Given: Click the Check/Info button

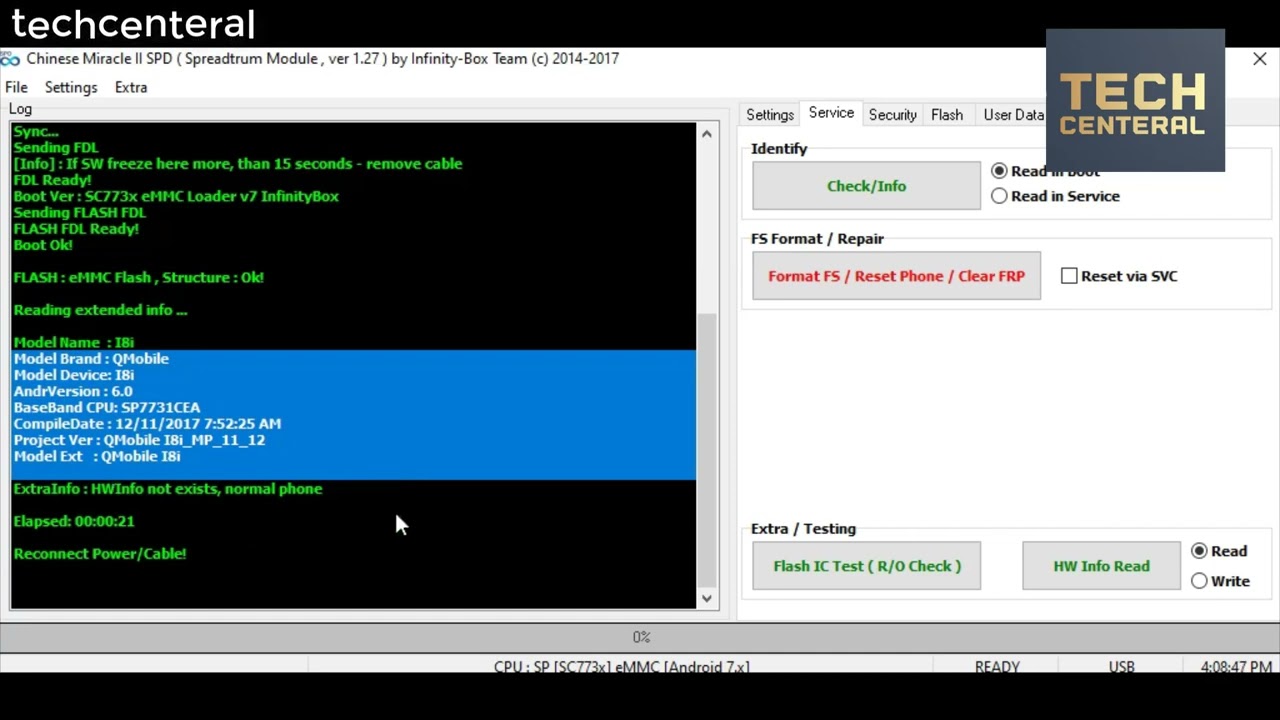Looking at the screenshot, I should pyautogui.click(x=866, y=186).
